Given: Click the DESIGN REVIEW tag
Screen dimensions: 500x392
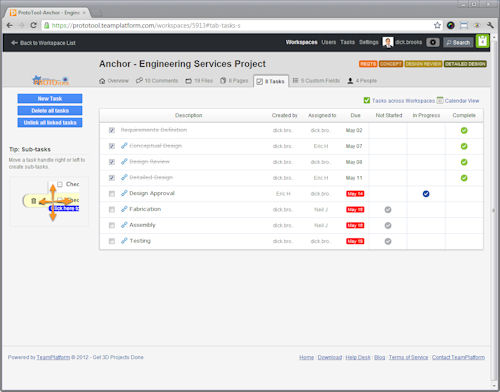Looking at the screenshot, I should pos(423,64).
